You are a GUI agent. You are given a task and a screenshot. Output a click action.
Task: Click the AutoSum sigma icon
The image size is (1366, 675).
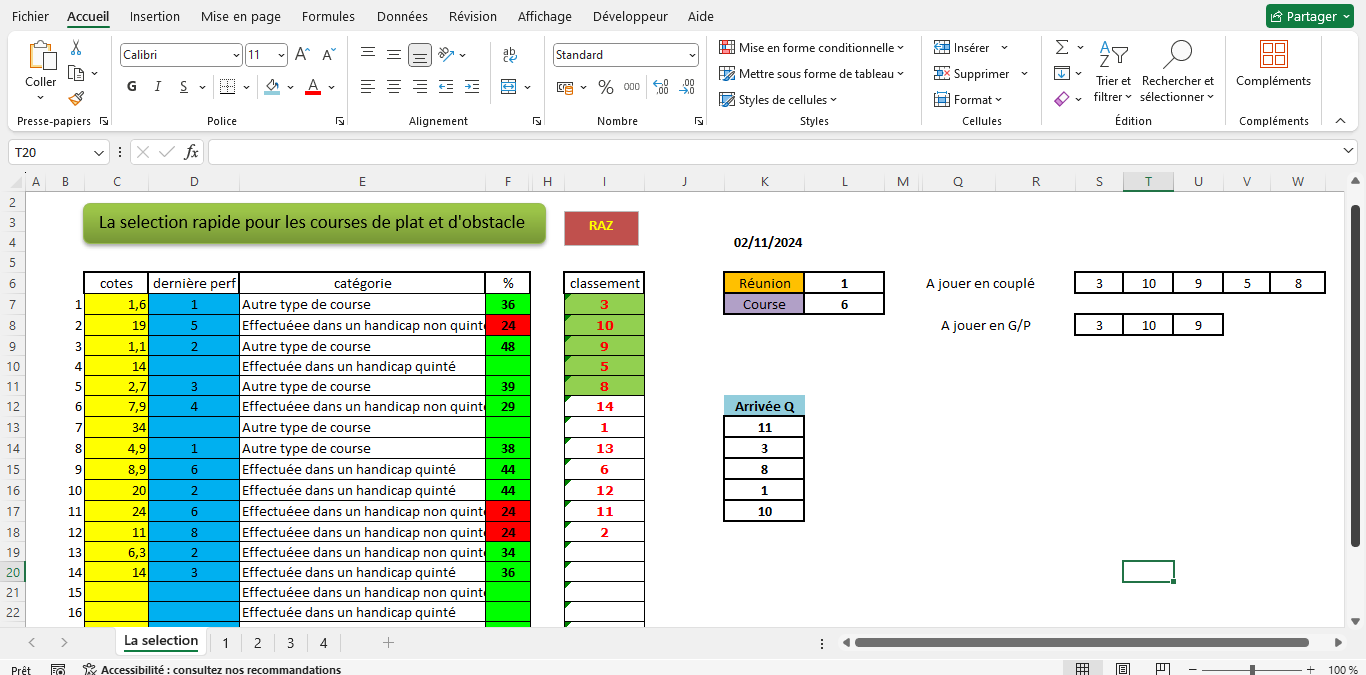pyautogui.click(x=1062, y=47)
